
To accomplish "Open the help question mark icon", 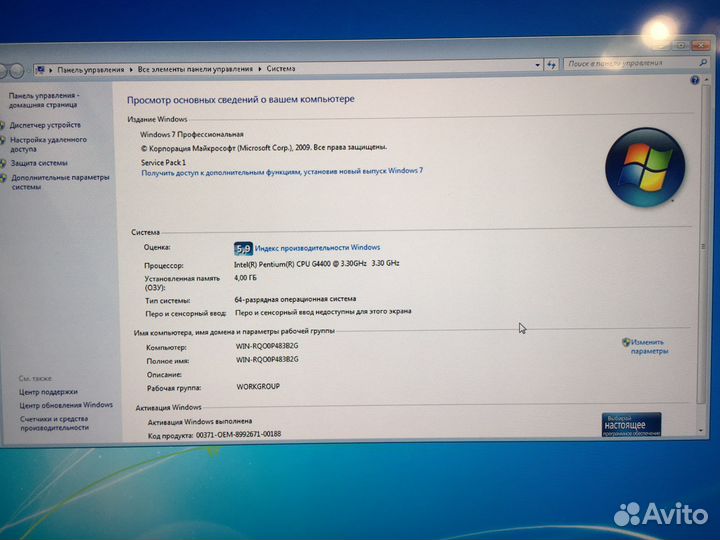I will click(x=694, y=80).
